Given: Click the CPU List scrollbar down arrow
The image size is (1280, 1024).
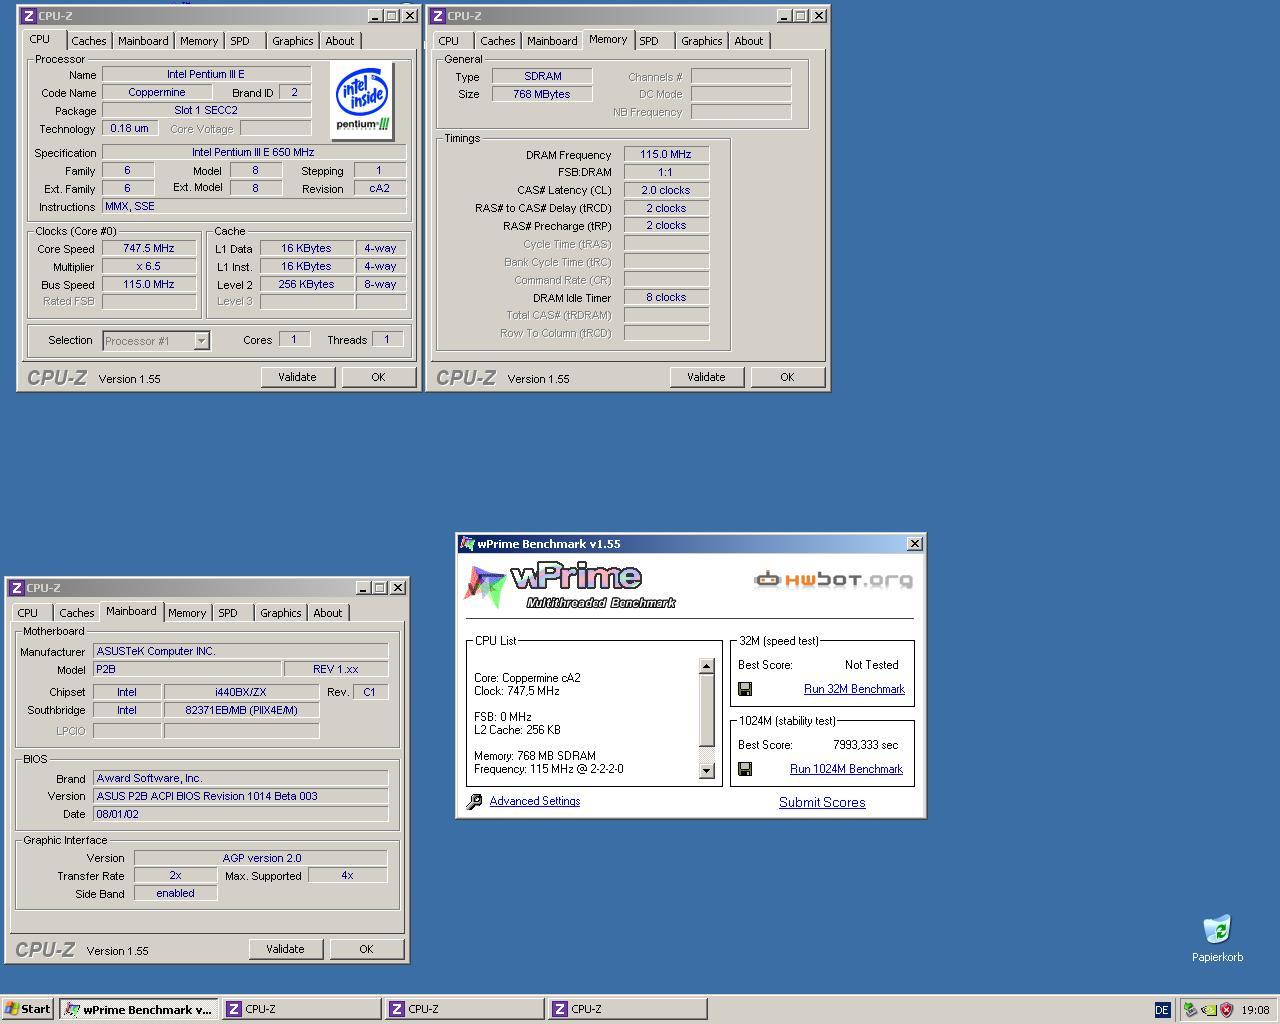Looking at the screenshot, I should (x=707, y=771).
